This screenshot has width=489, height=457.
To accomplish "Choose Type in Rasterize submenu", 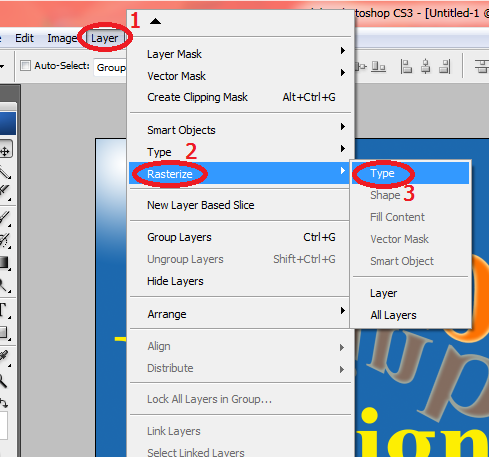I will click(x=411, y=173).
